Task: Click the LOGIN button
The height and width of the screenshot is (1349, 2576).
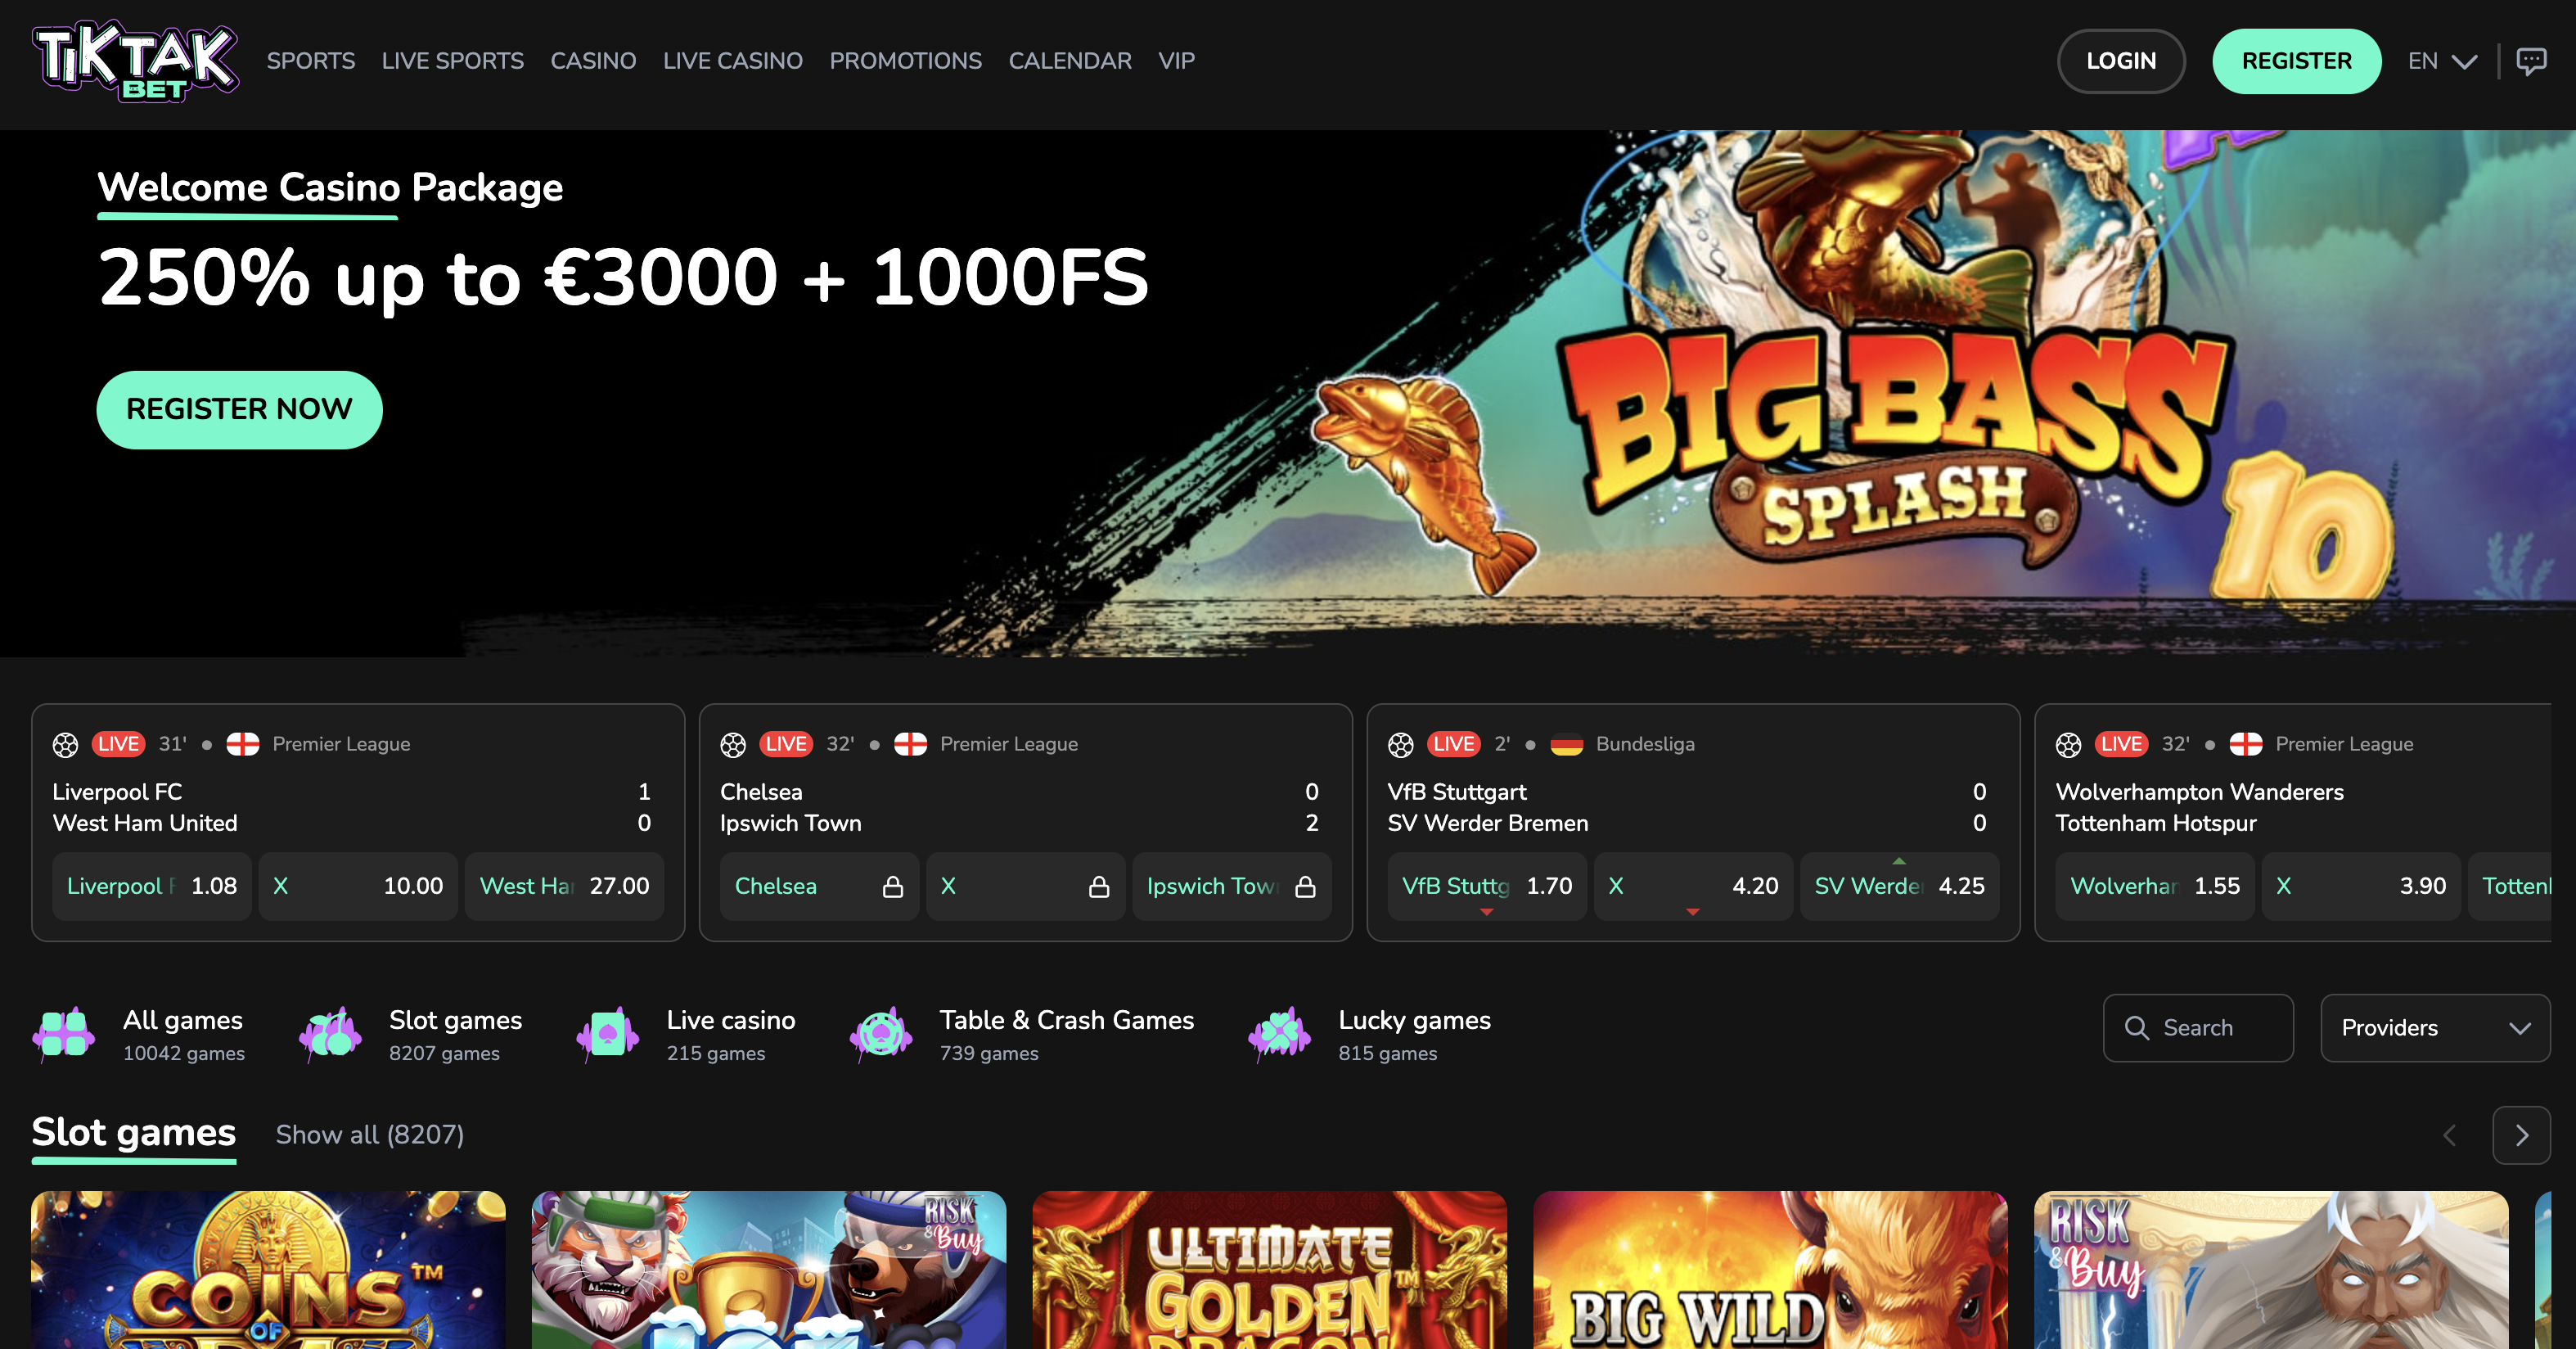Action: [x=2121, y=61]
